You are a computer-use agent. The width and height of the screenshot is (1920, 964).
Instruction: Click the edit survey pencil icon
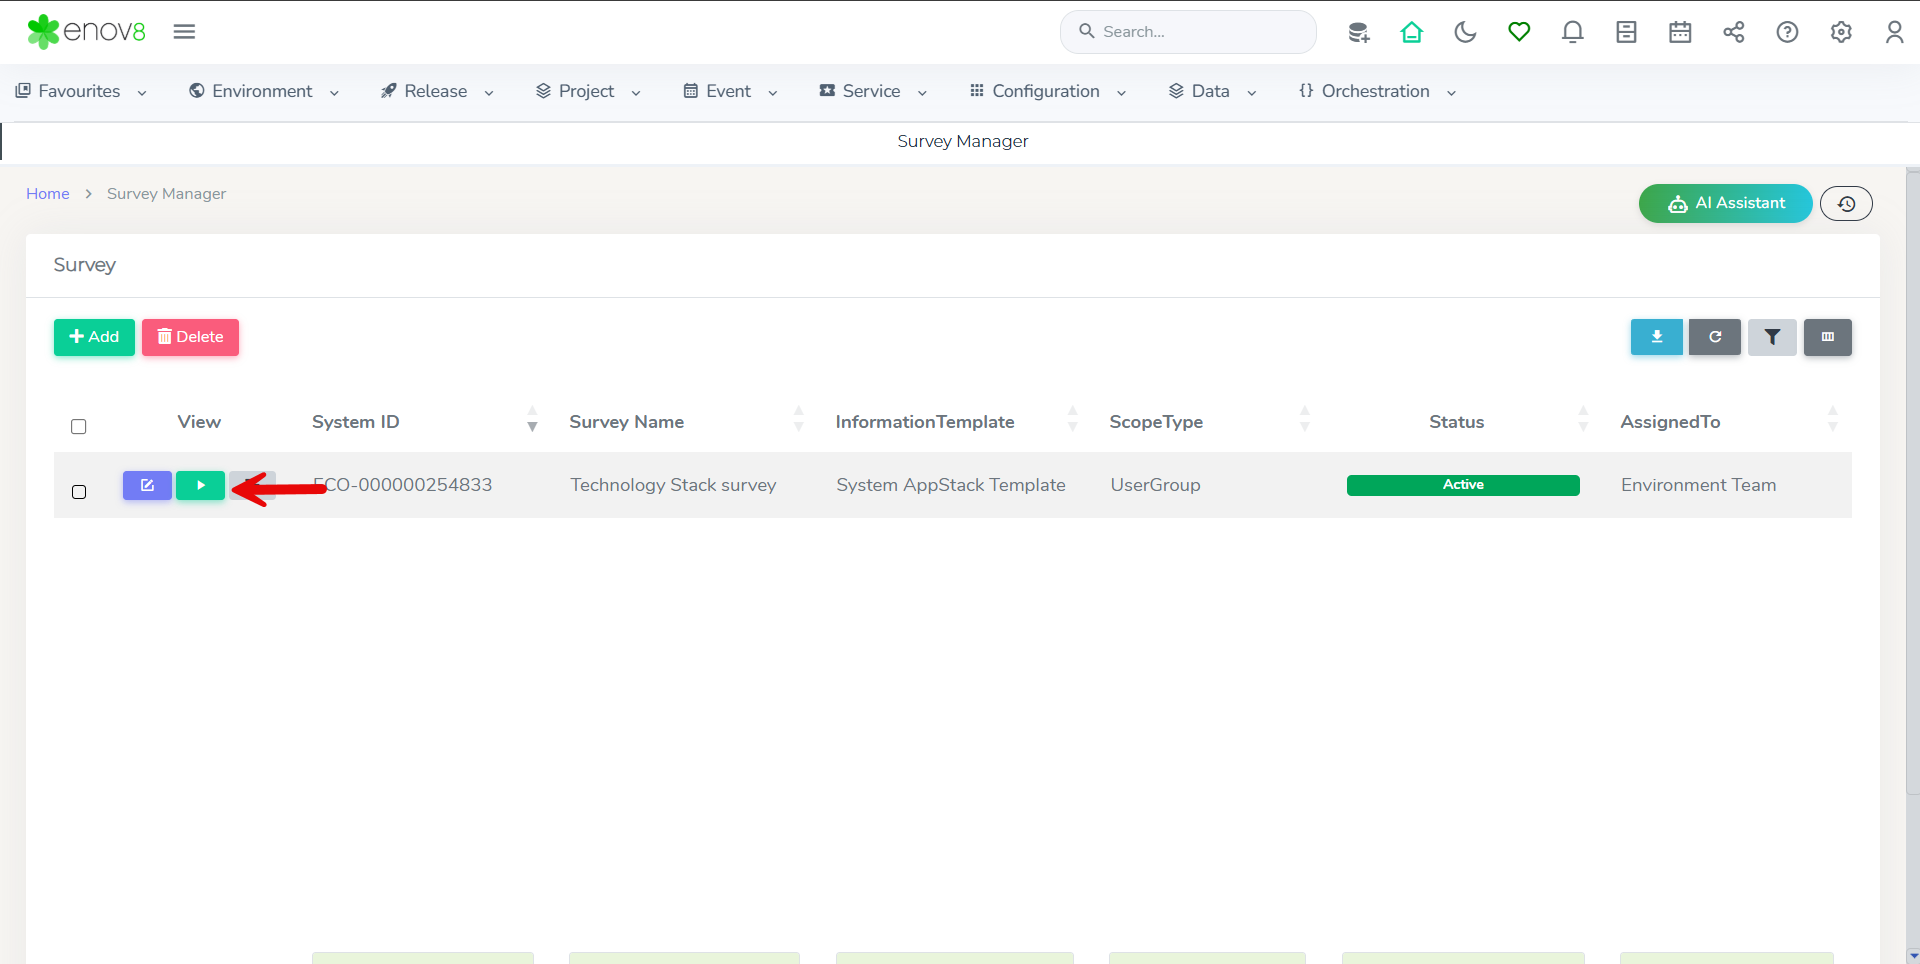click(147, 486)
